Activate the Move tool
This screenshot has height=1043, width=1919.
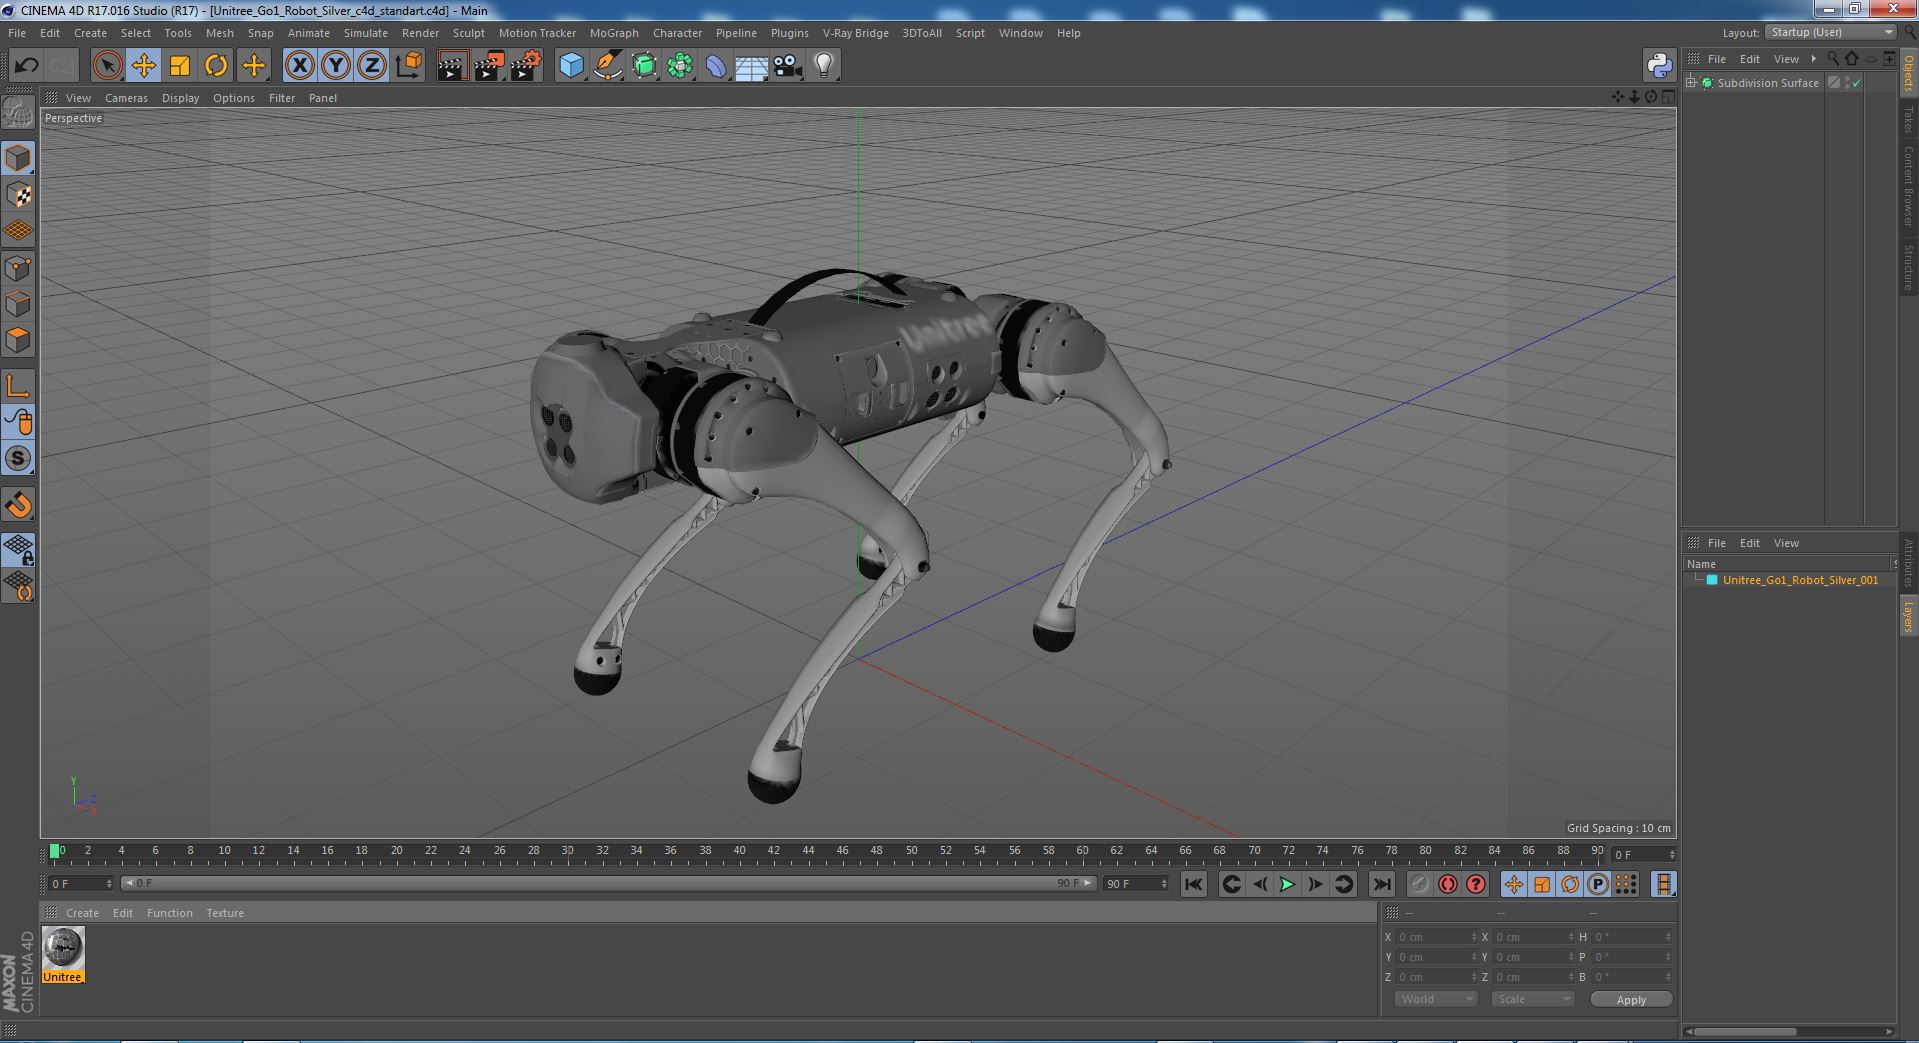pyautogui.click(x=143, y=66)
